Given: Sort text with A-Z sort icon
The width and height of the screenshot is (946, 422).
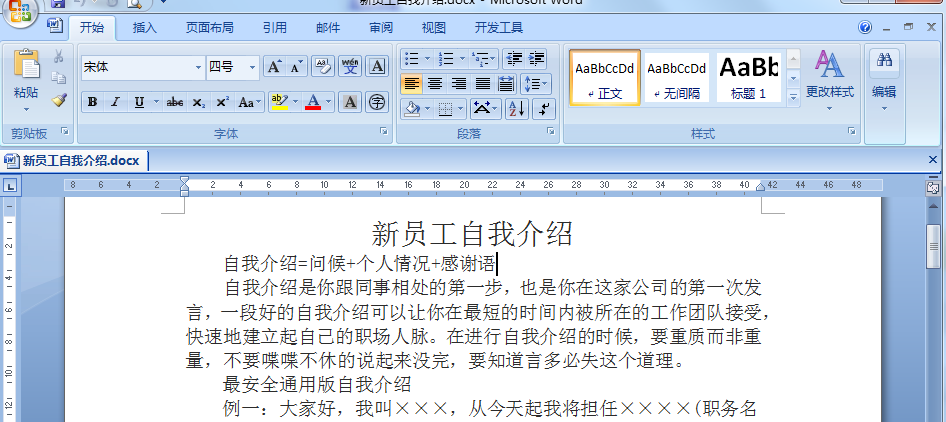Looking at the screenshot, I should (517, 109).
